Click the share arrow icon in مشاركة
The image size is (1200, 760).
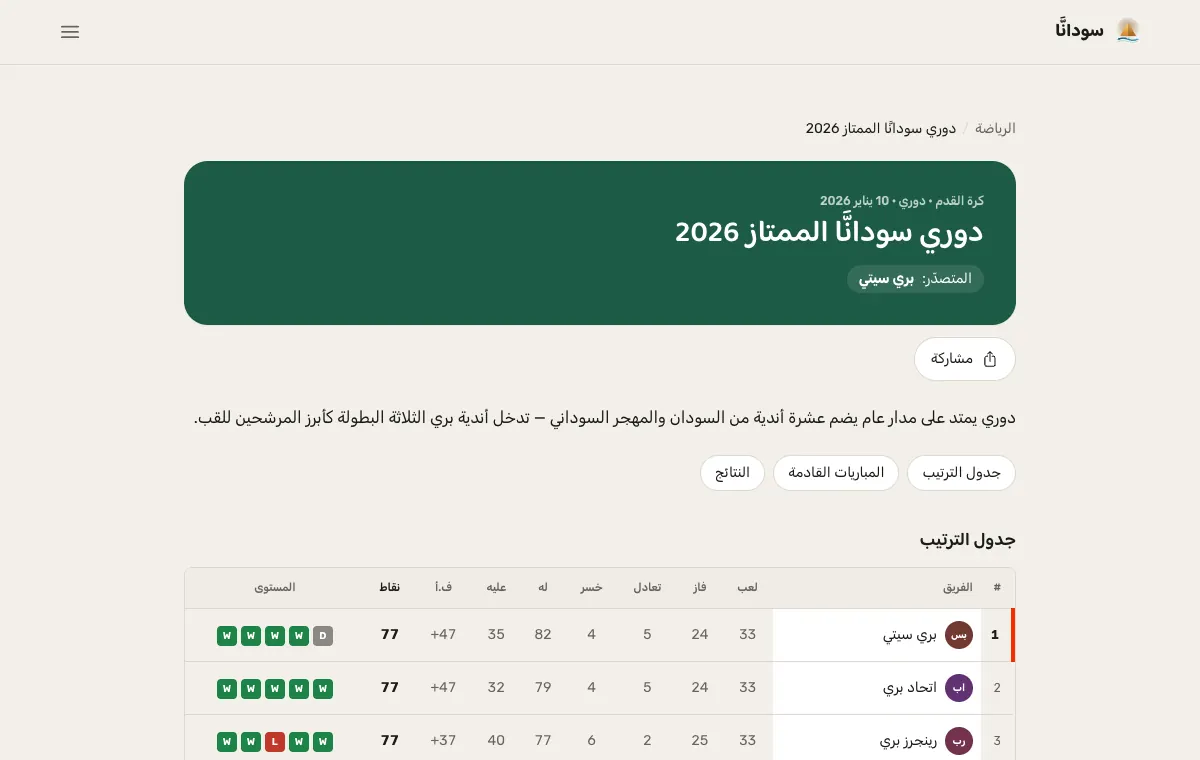(x=990, y=359)
